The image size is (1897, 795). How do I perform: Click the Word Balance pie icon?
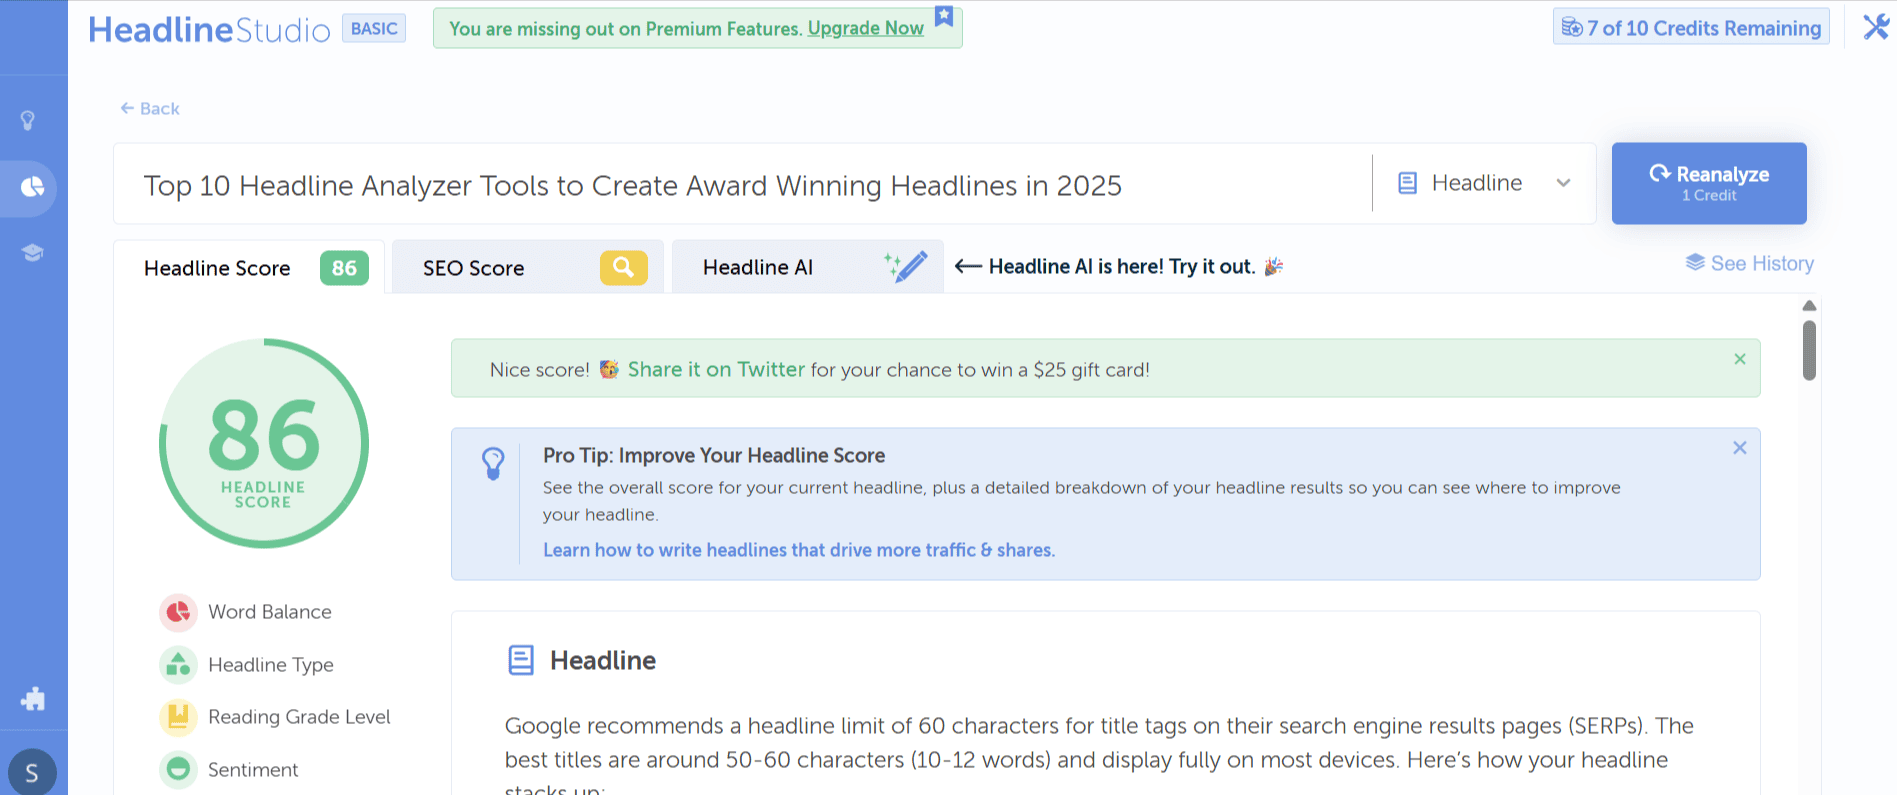[178, 612]
